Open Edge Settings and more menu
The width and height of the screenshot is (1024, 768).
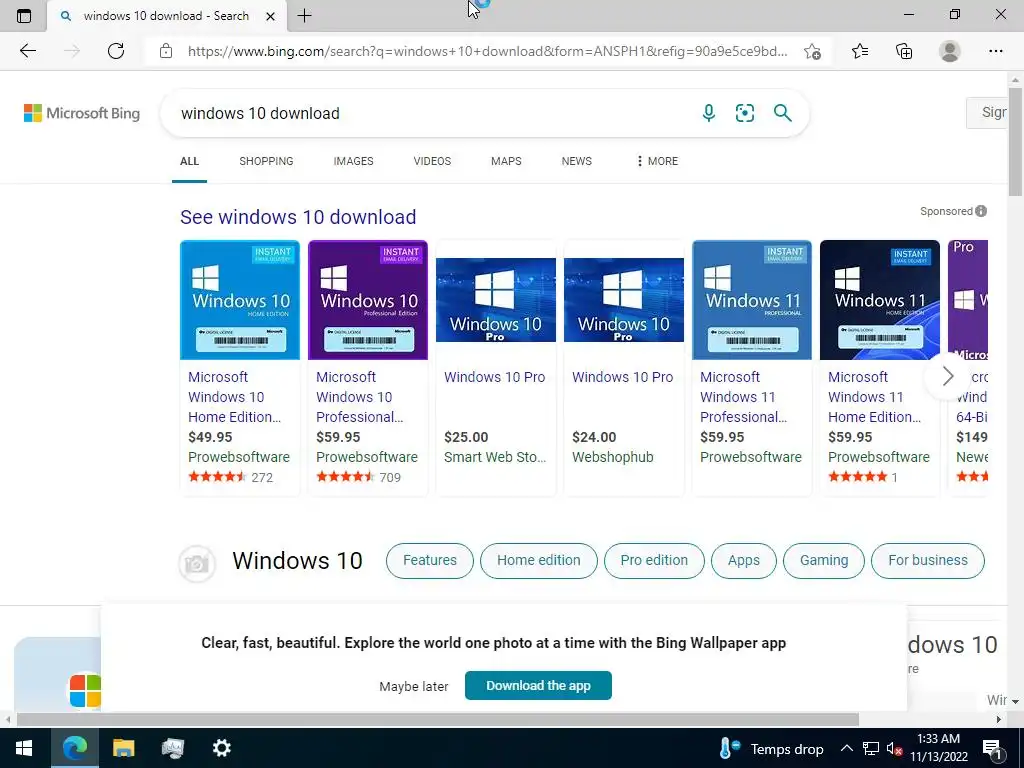click(x=995, y=51)
